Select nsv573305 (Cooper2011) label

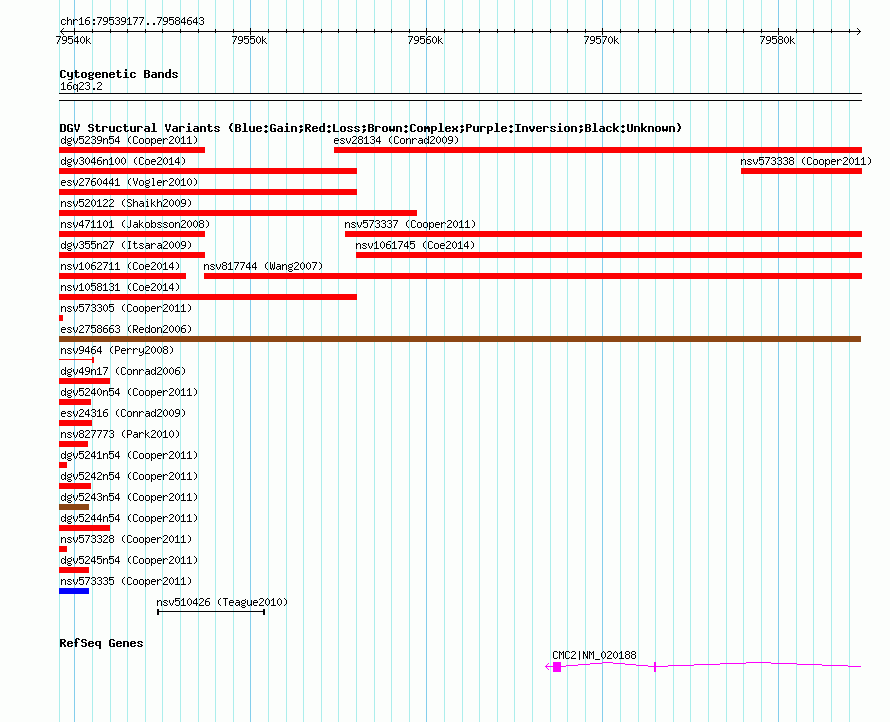pyautogui.click(x=126, y=308)
